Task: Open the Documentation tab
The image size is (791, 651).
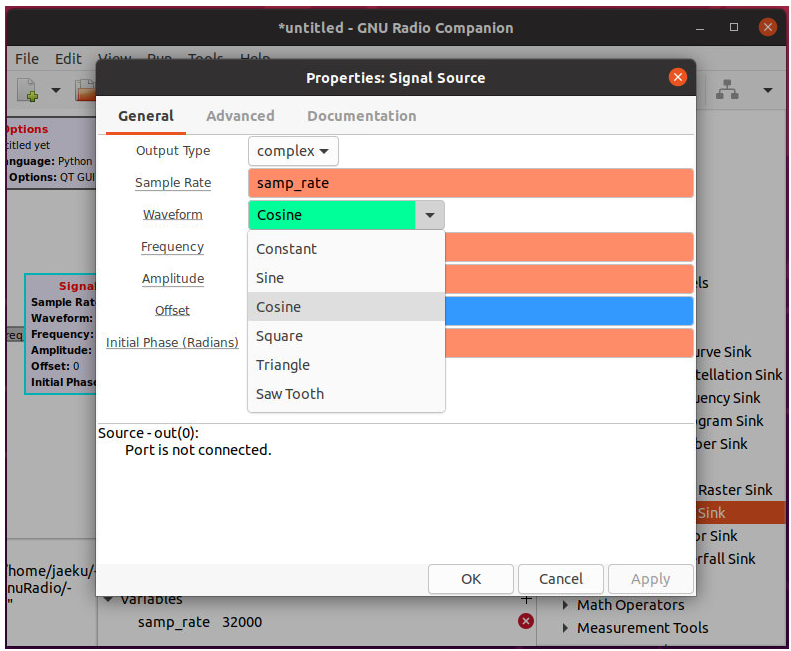Action: click(362, 116)
